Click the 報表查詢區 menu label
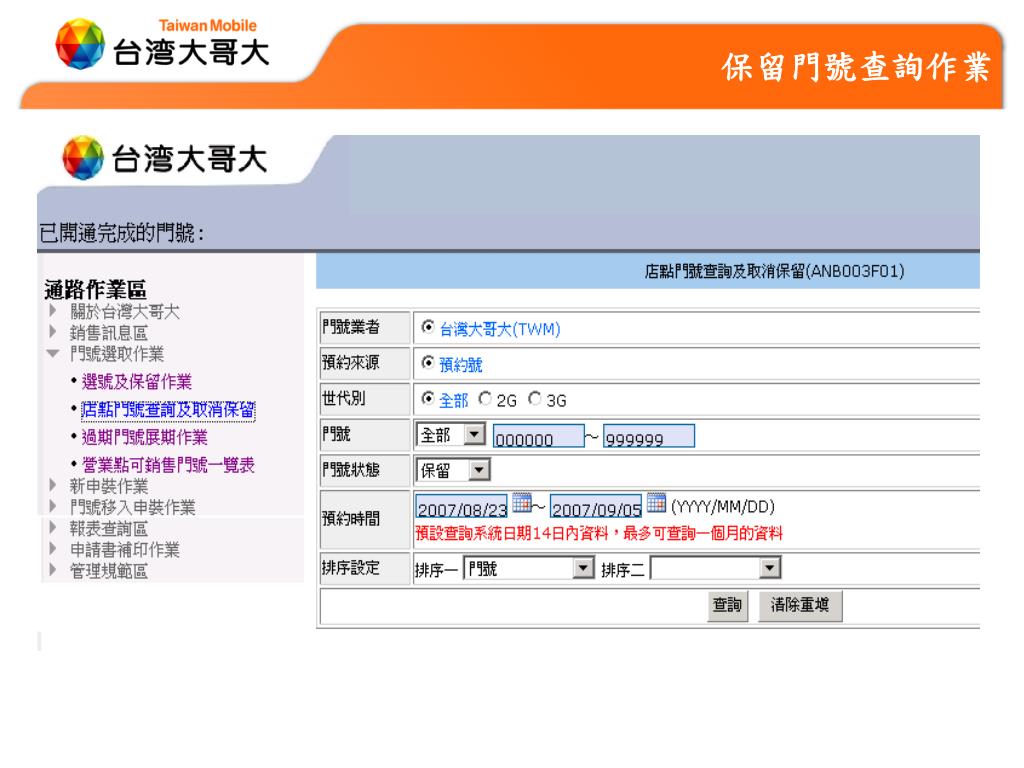Screen dimensions: 1024x768 coord(109,528)
